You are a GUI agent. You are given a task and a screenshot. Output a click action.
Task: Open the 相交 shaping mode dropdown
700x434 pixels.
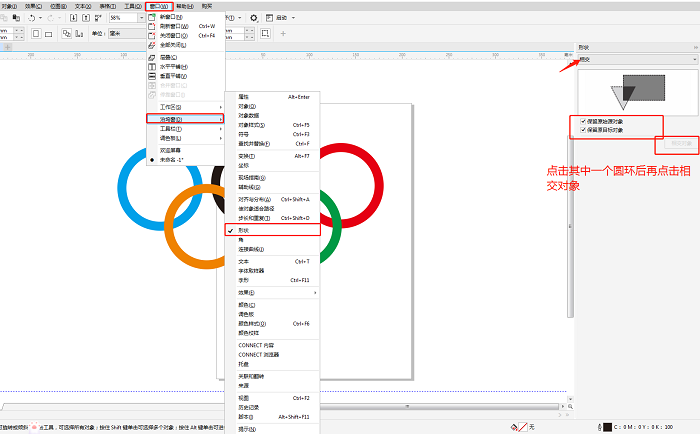[x=636, y=59]
